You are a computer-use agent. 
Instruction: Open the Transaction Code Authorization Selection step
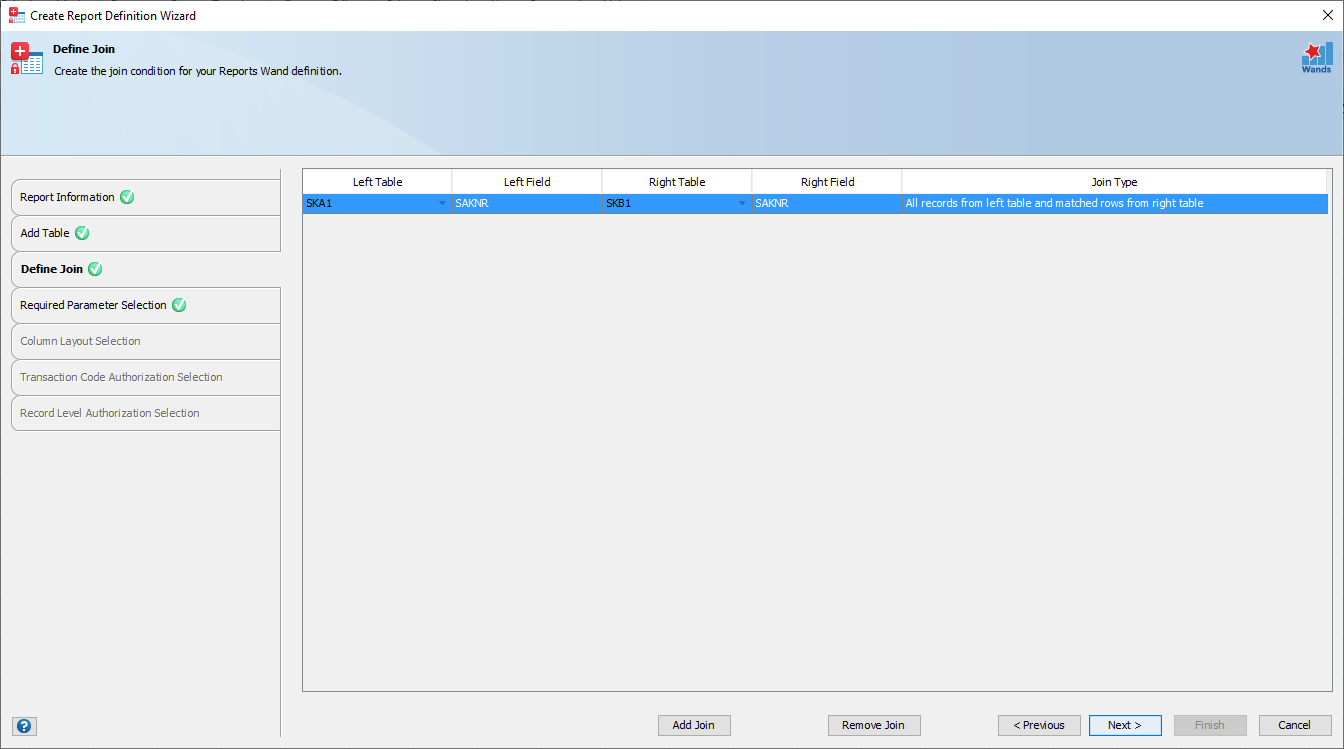pyautogui.click(x=145, y=377)
